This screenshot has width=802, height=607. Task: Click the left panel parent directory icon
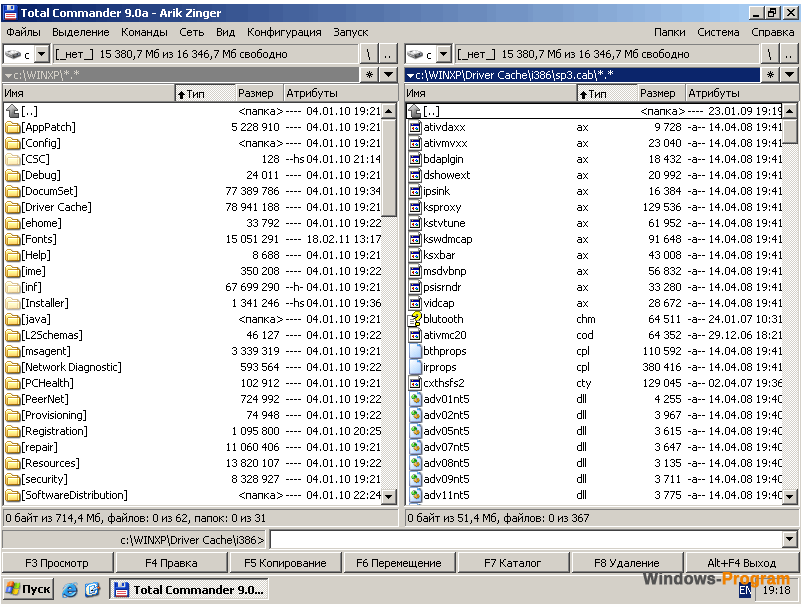coord(13,111)
